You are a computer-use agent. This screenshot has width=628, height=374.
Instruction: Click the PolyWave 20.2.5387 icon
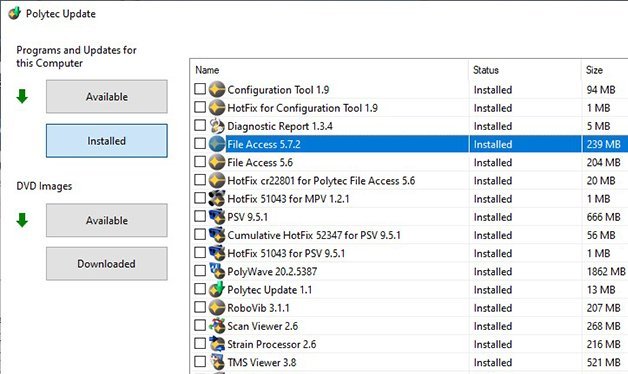tap(217, 271)
